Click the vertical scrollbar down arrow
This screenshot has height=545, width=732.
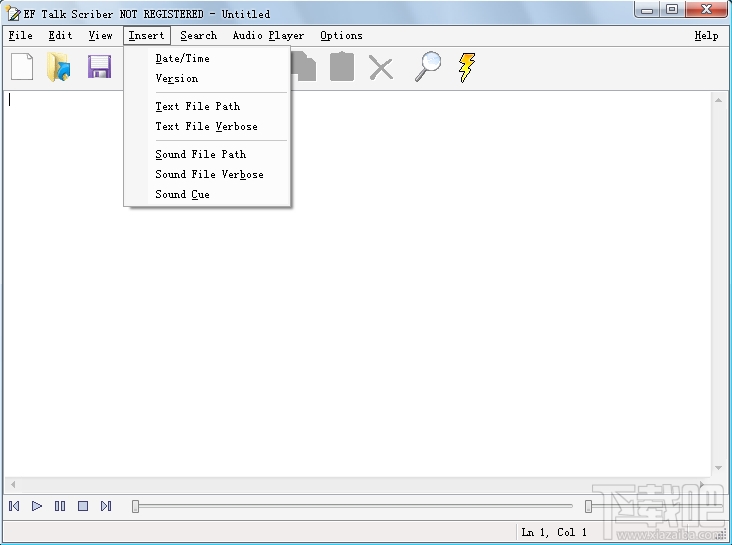718,468
